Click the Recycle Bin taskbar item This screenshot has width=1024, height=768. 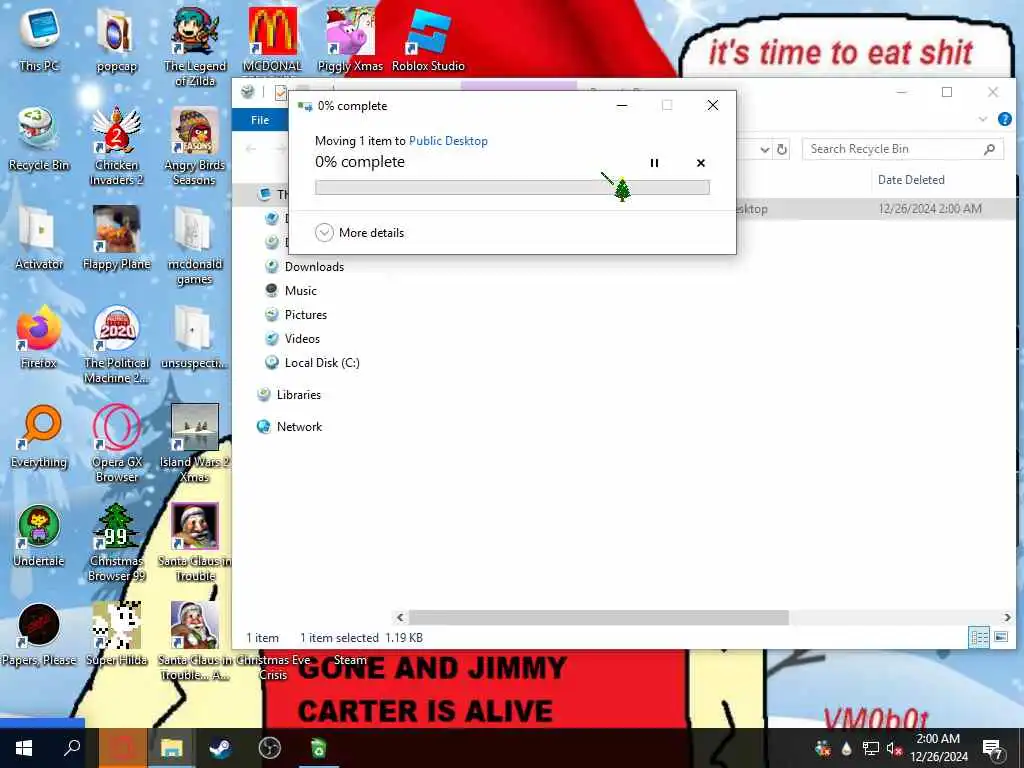[318, 748]
